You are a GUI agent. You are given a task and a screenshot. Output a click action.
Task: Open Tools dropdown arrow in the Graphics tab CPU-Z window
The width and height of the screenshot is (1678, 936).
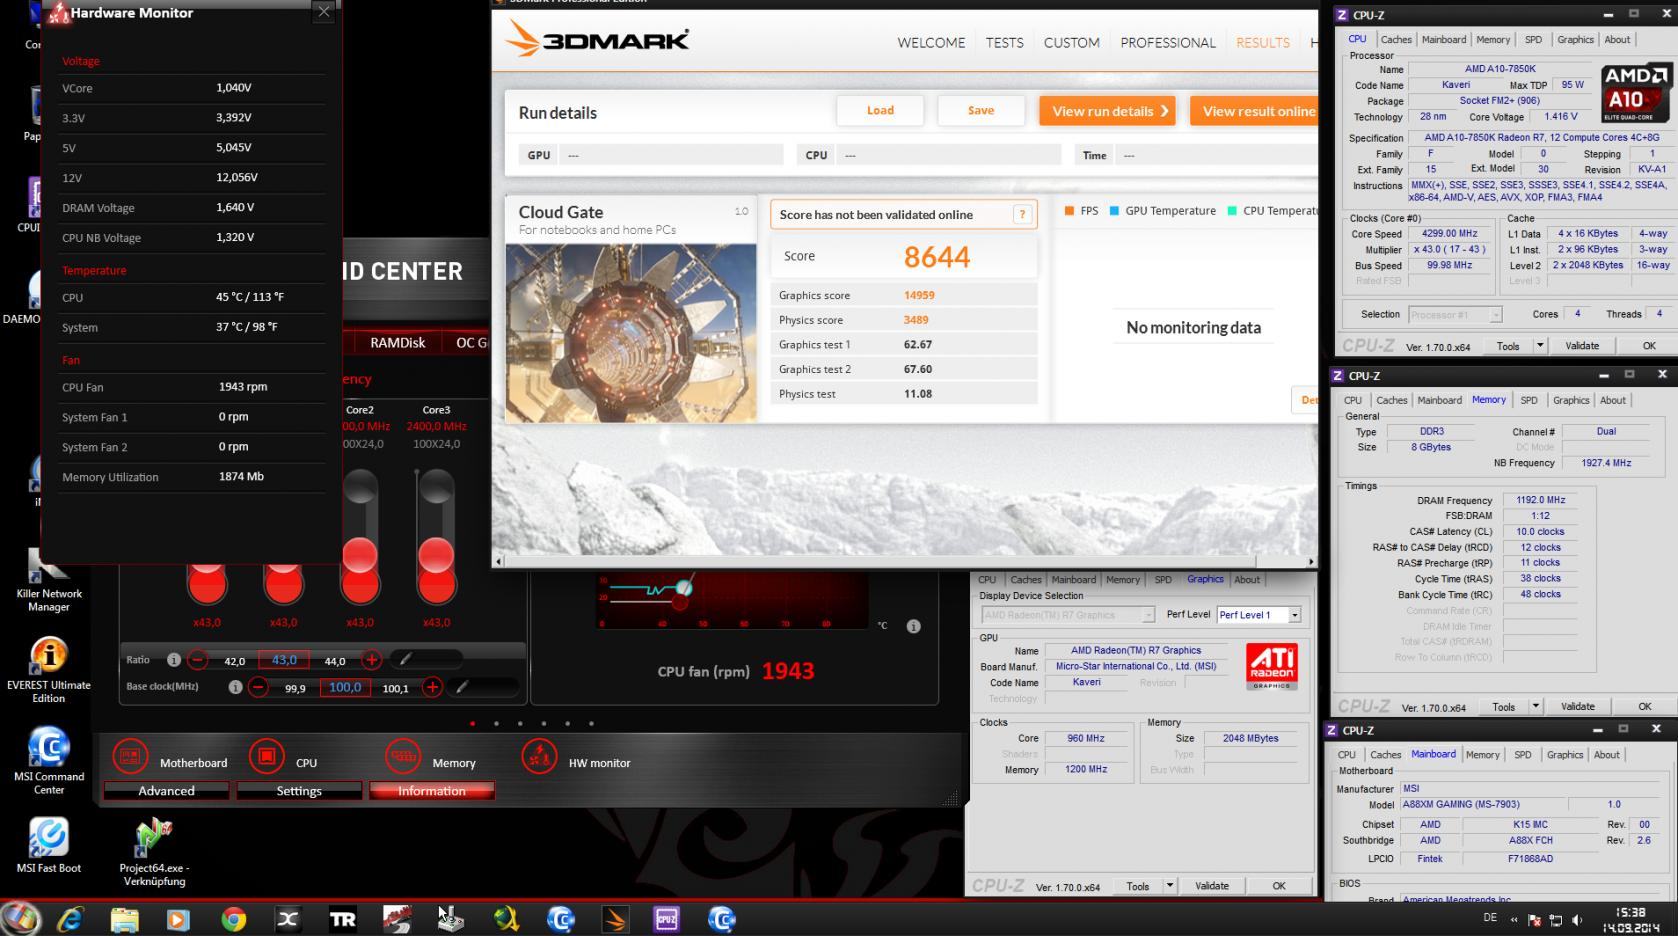click(x=1169, y=886)
